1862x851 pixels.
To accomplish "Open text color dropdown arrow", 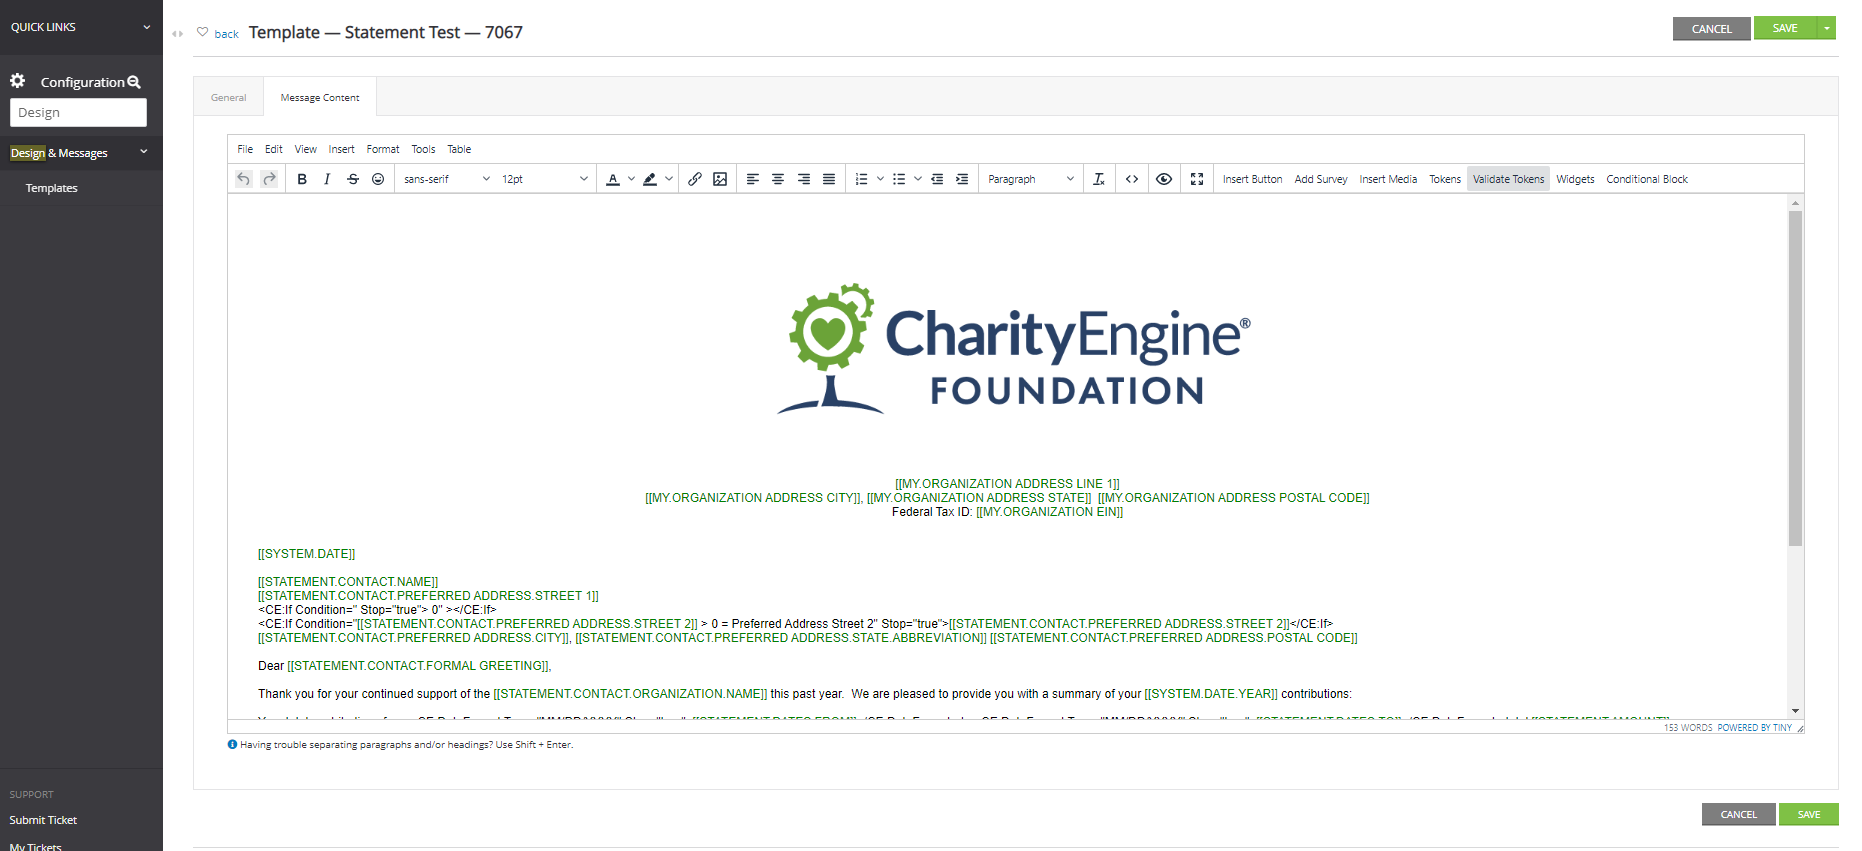I will (631, 179).
